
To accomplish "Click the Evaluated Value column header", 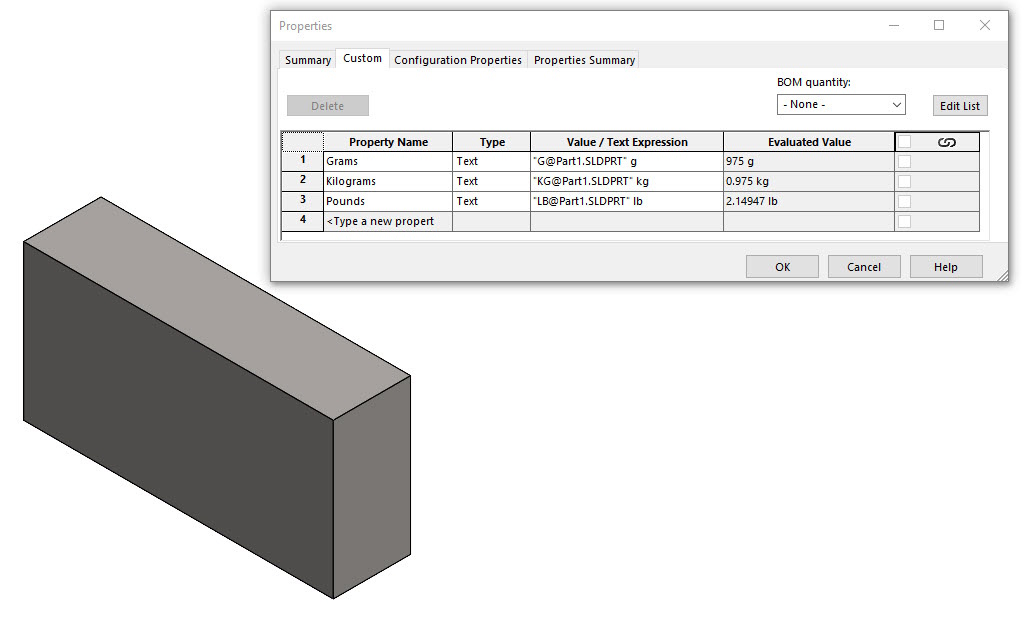I will point(808,141).
